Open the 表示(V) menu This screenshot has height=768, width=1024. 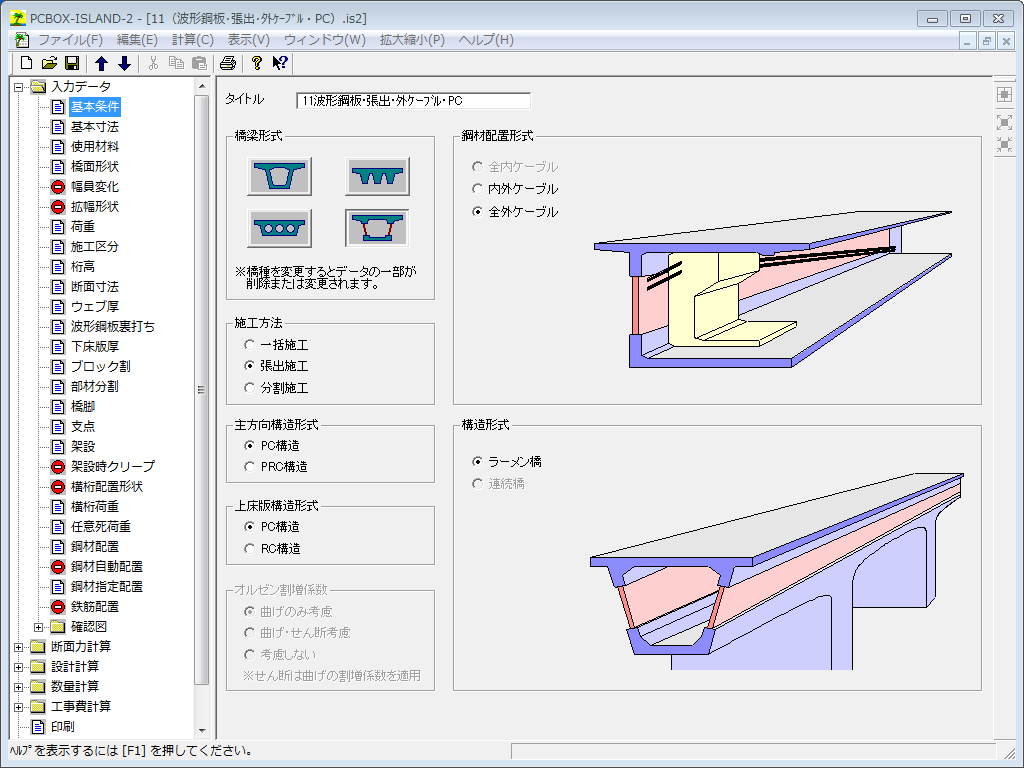[x=248, y=40]
